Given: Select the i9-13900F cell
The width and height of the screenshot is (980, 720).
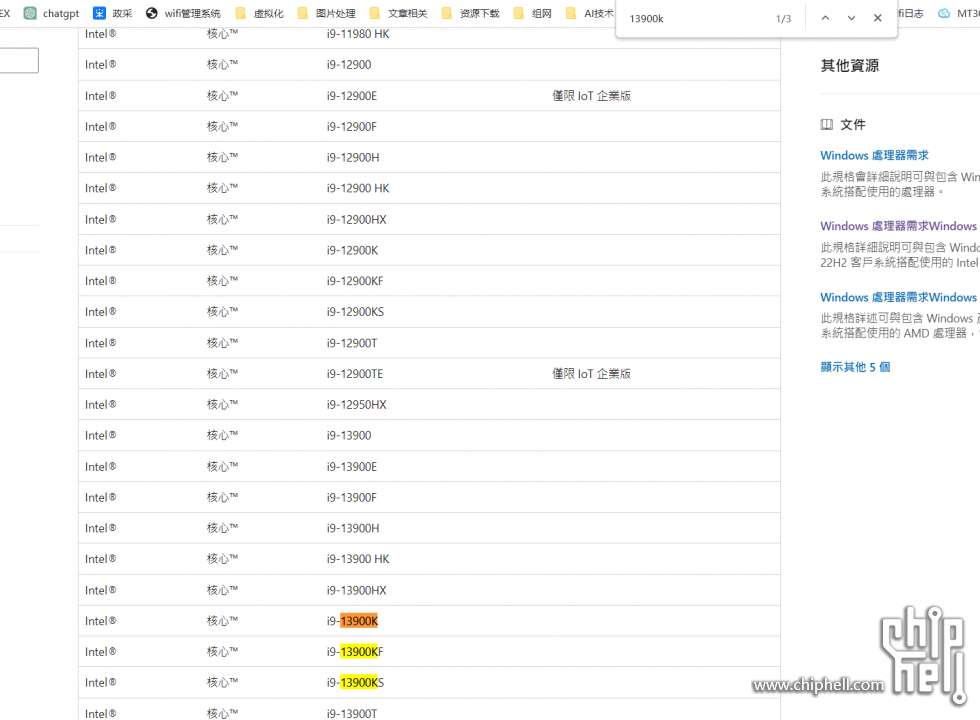Looking at the screenshot, I should (351, 498).
